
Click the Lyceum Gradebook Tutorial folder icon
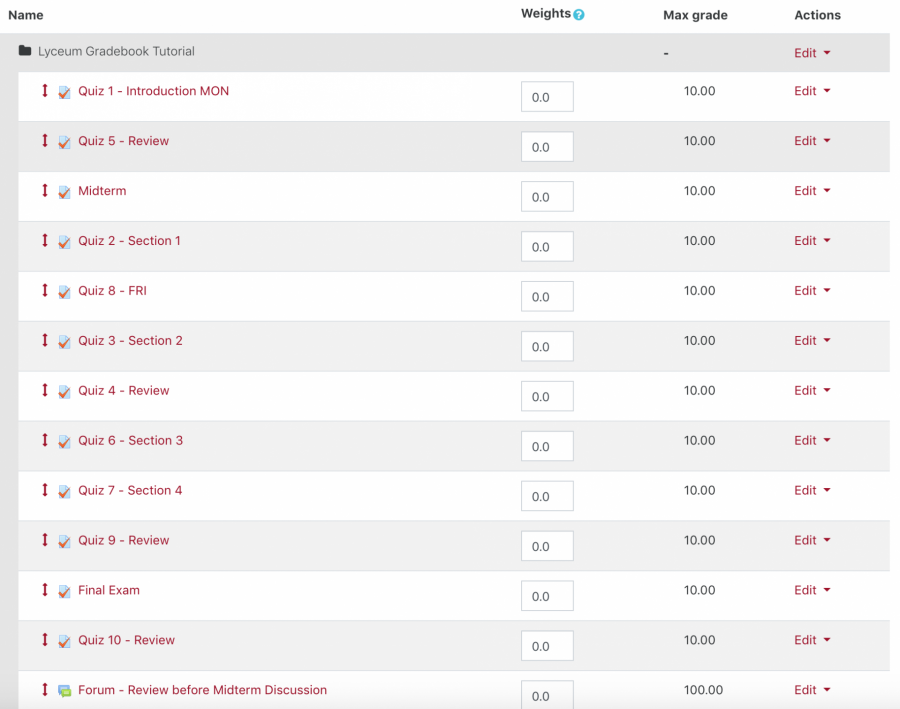coord(25,51)
